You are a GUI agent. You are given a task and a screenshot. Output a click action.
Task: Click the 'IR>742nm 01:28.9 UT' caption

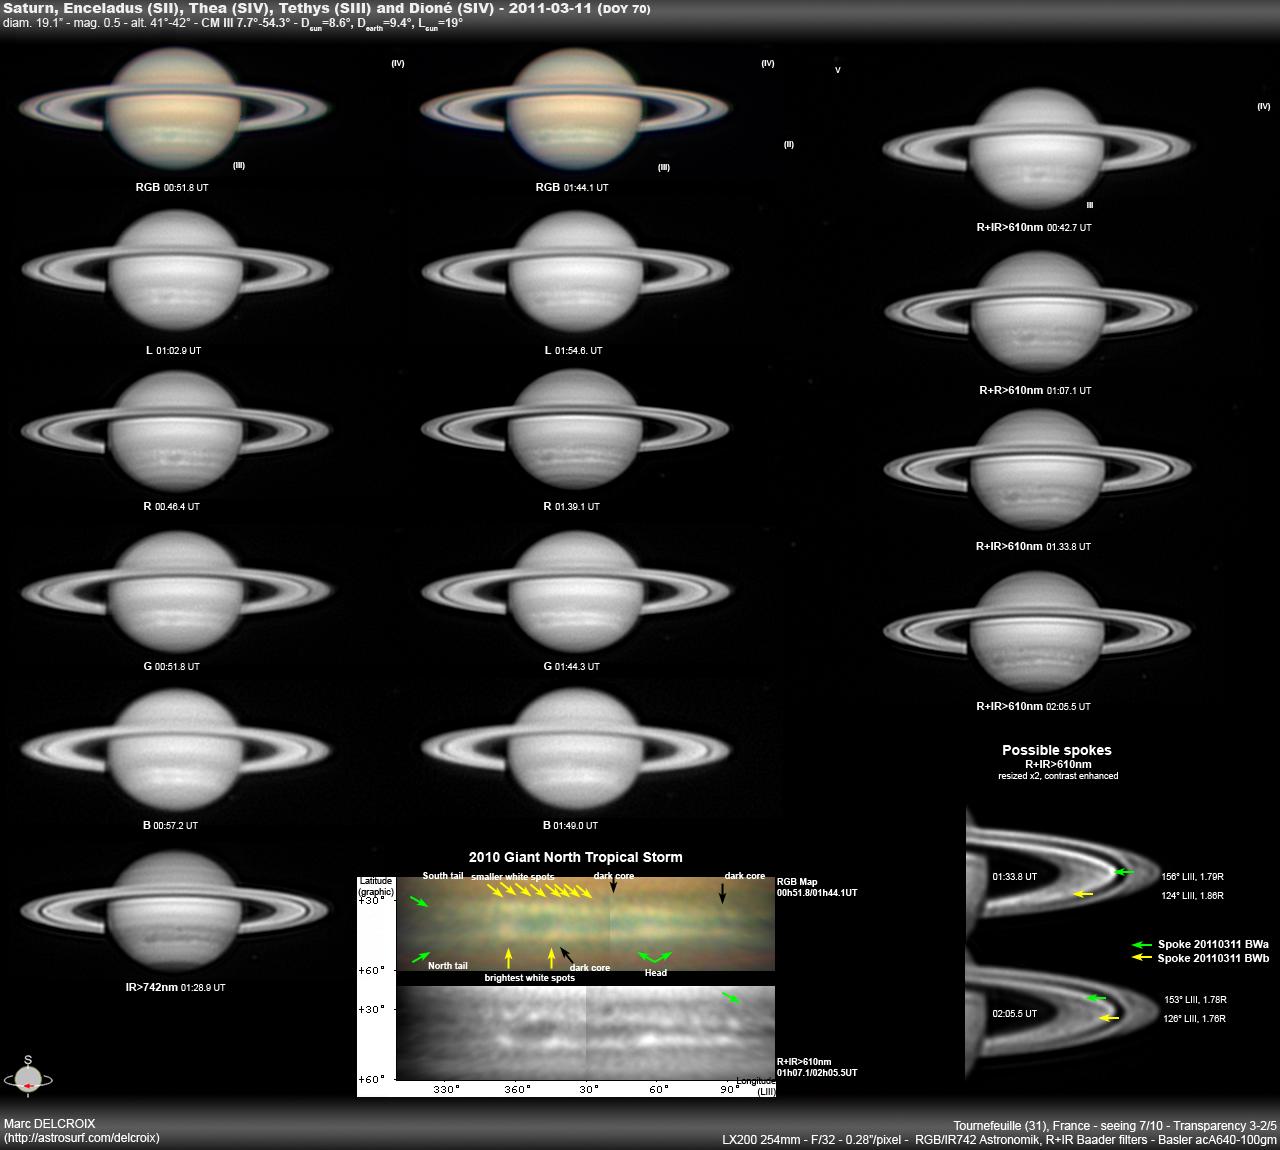[x=175, y=987]
